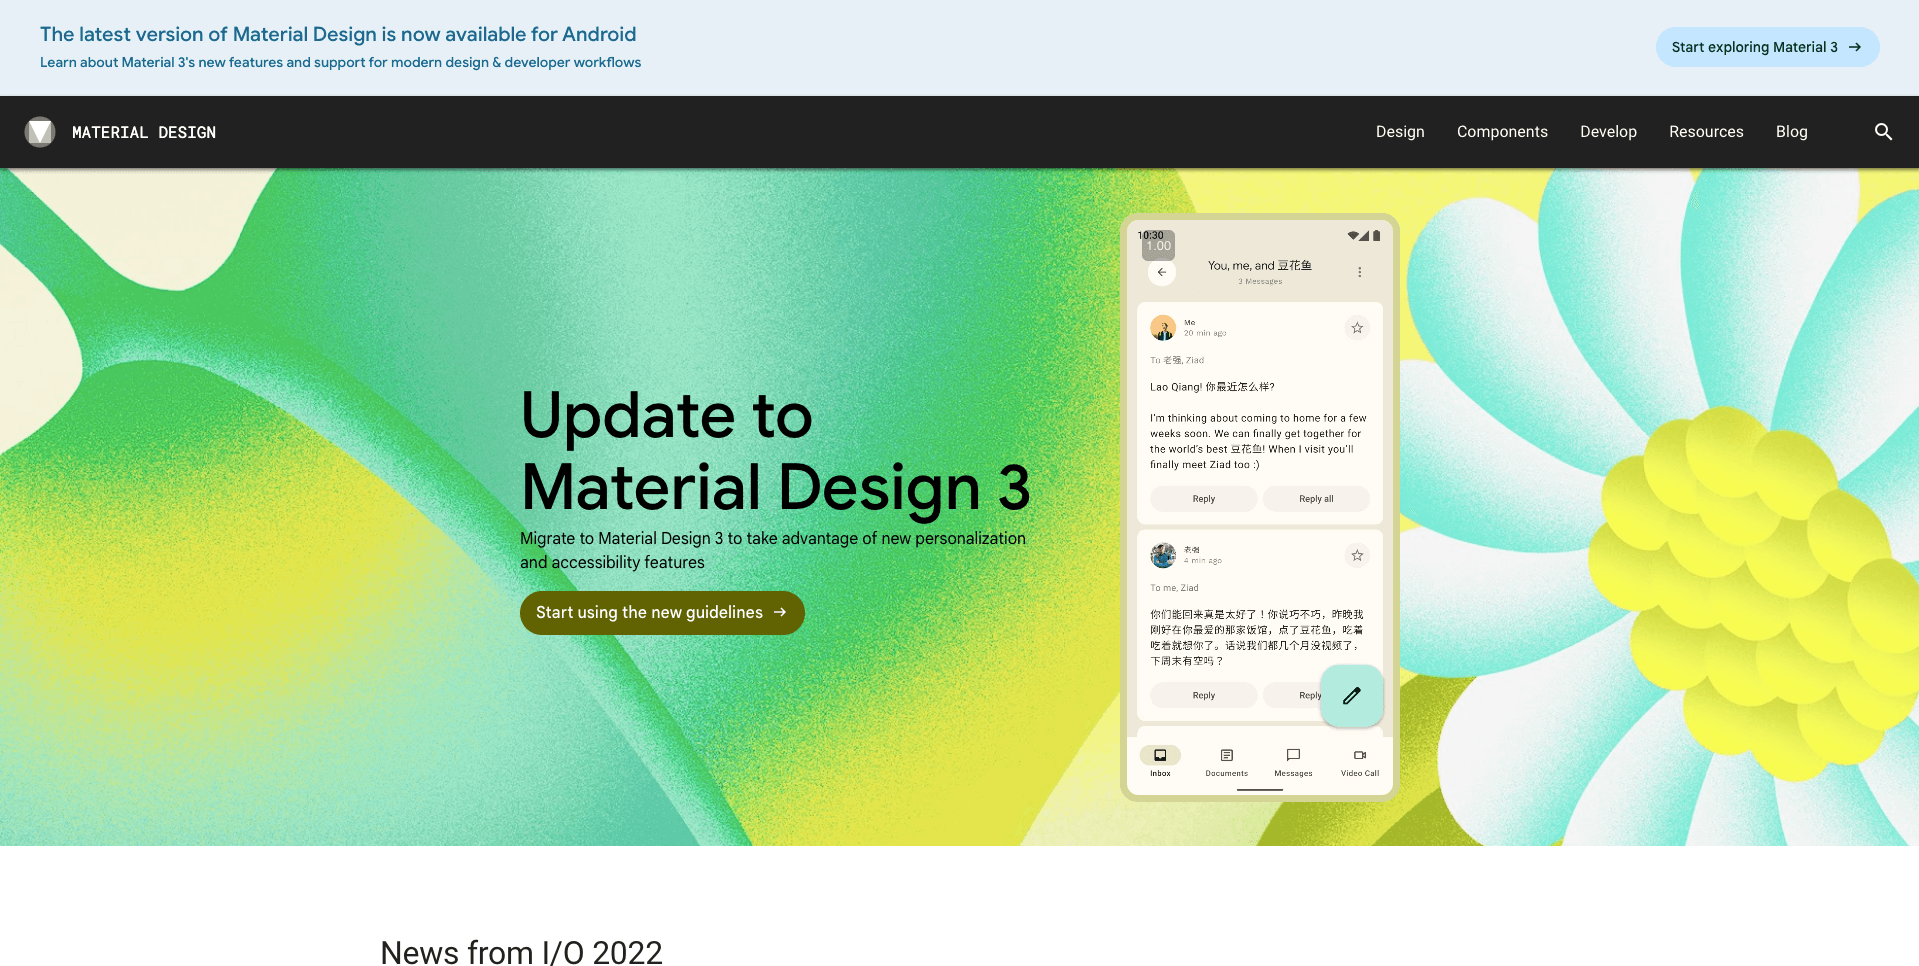
Task: Click Reply under the first message
Action: pyautogui.click(x=1204, y=499)
